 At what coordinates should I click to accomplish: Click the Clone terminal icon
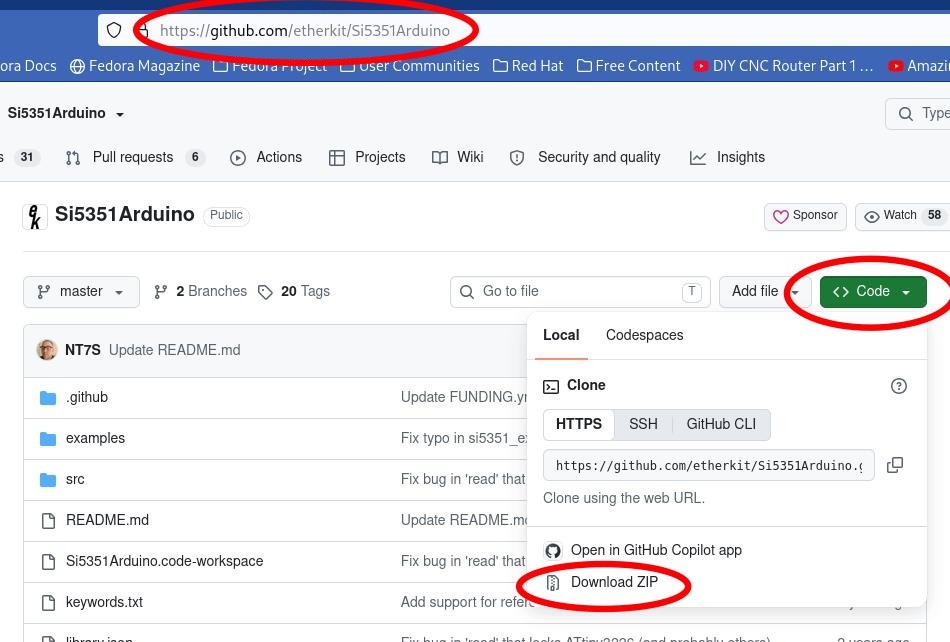[551, 386]
